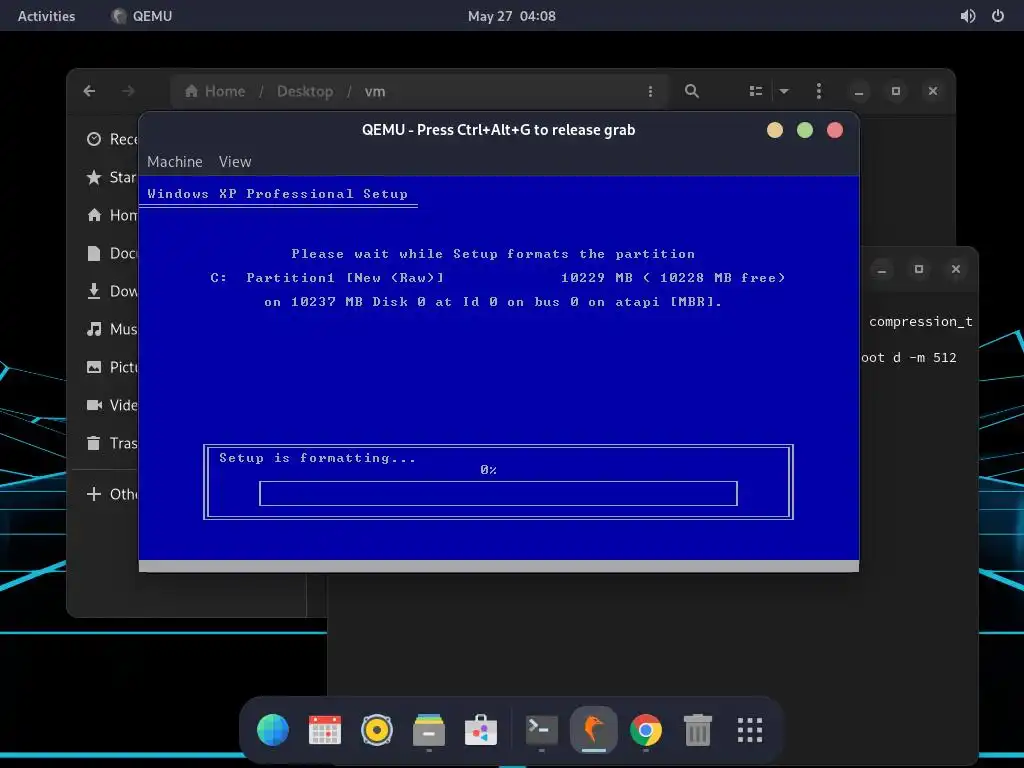Screen dimensions: 1024x768
Task: Minimize the terminal window
Action: 882,269
